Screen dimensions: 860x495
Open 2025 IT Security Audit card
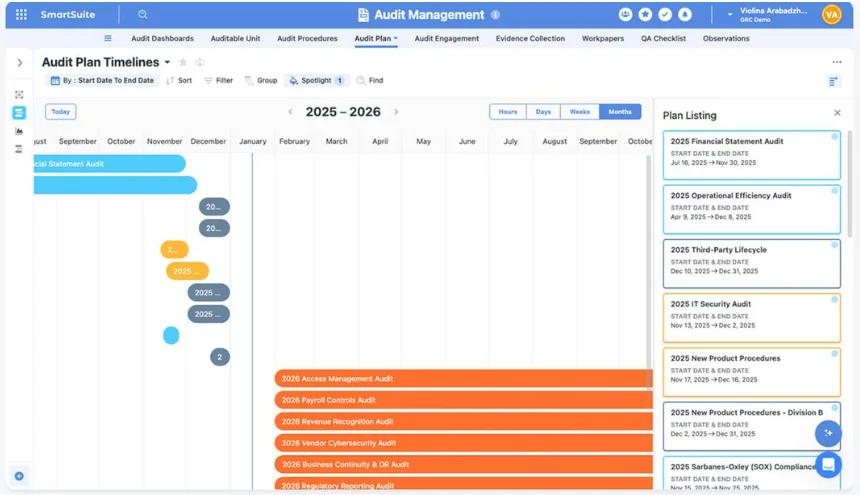[x=751, y=318]
